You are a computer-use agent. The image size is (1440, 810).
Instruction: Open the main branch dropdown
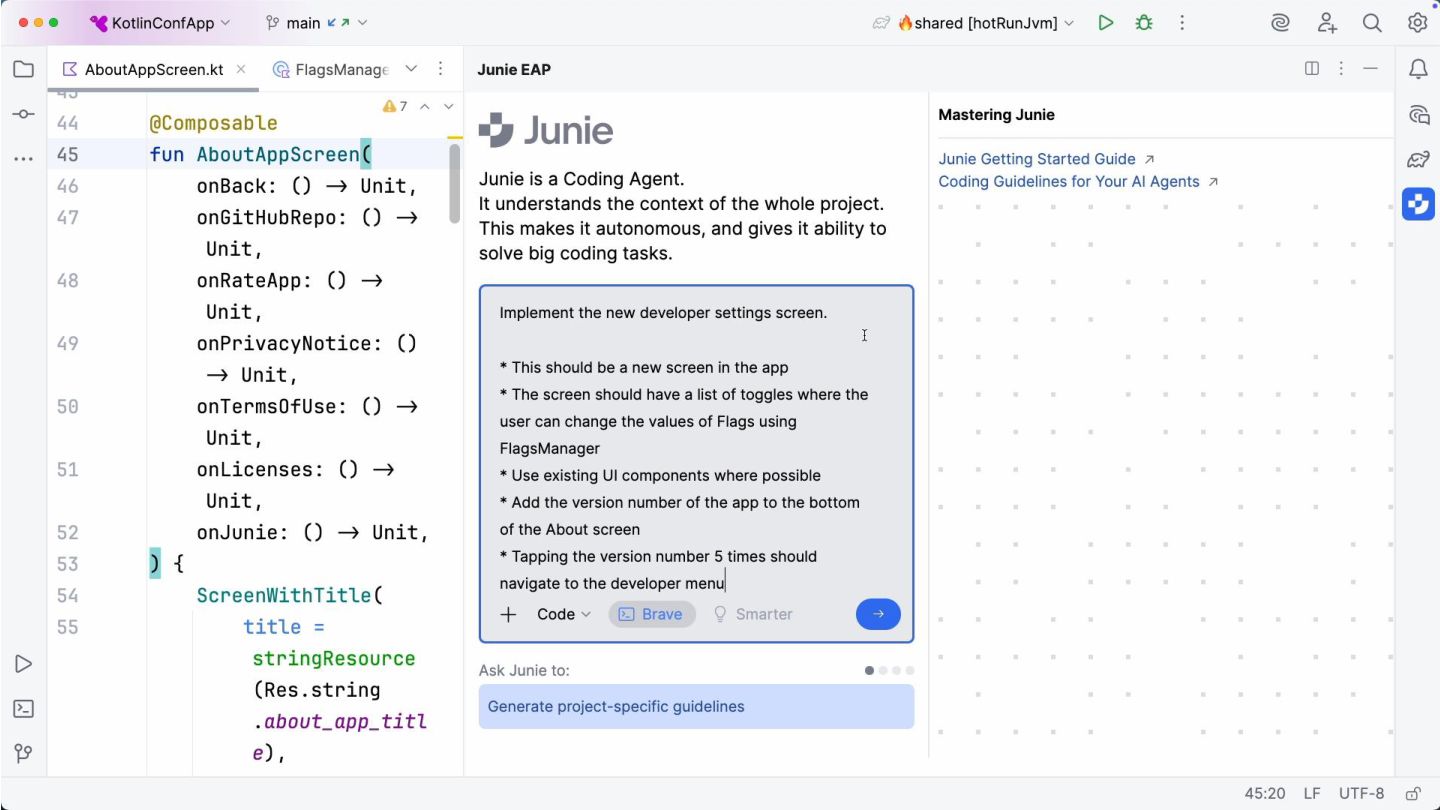point(316,22)
